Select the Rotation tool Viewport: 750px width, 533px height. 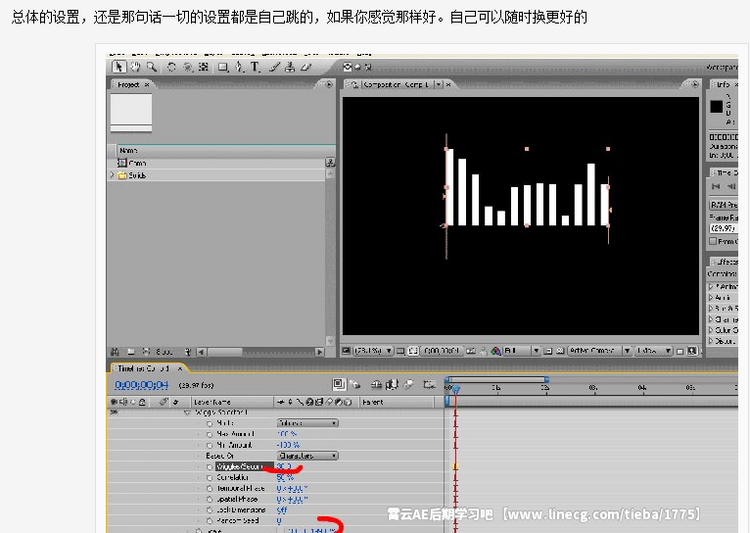(x=171, y=67)
